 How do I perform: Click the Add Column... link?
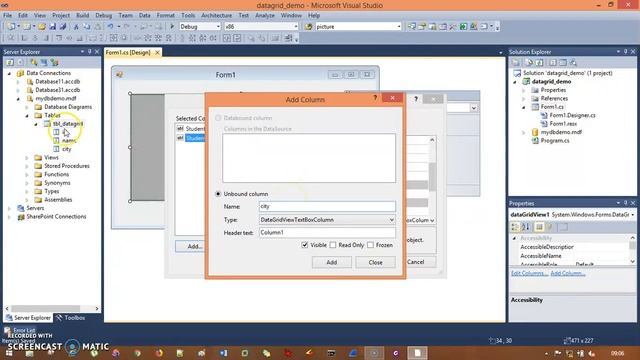coord(568,273)
